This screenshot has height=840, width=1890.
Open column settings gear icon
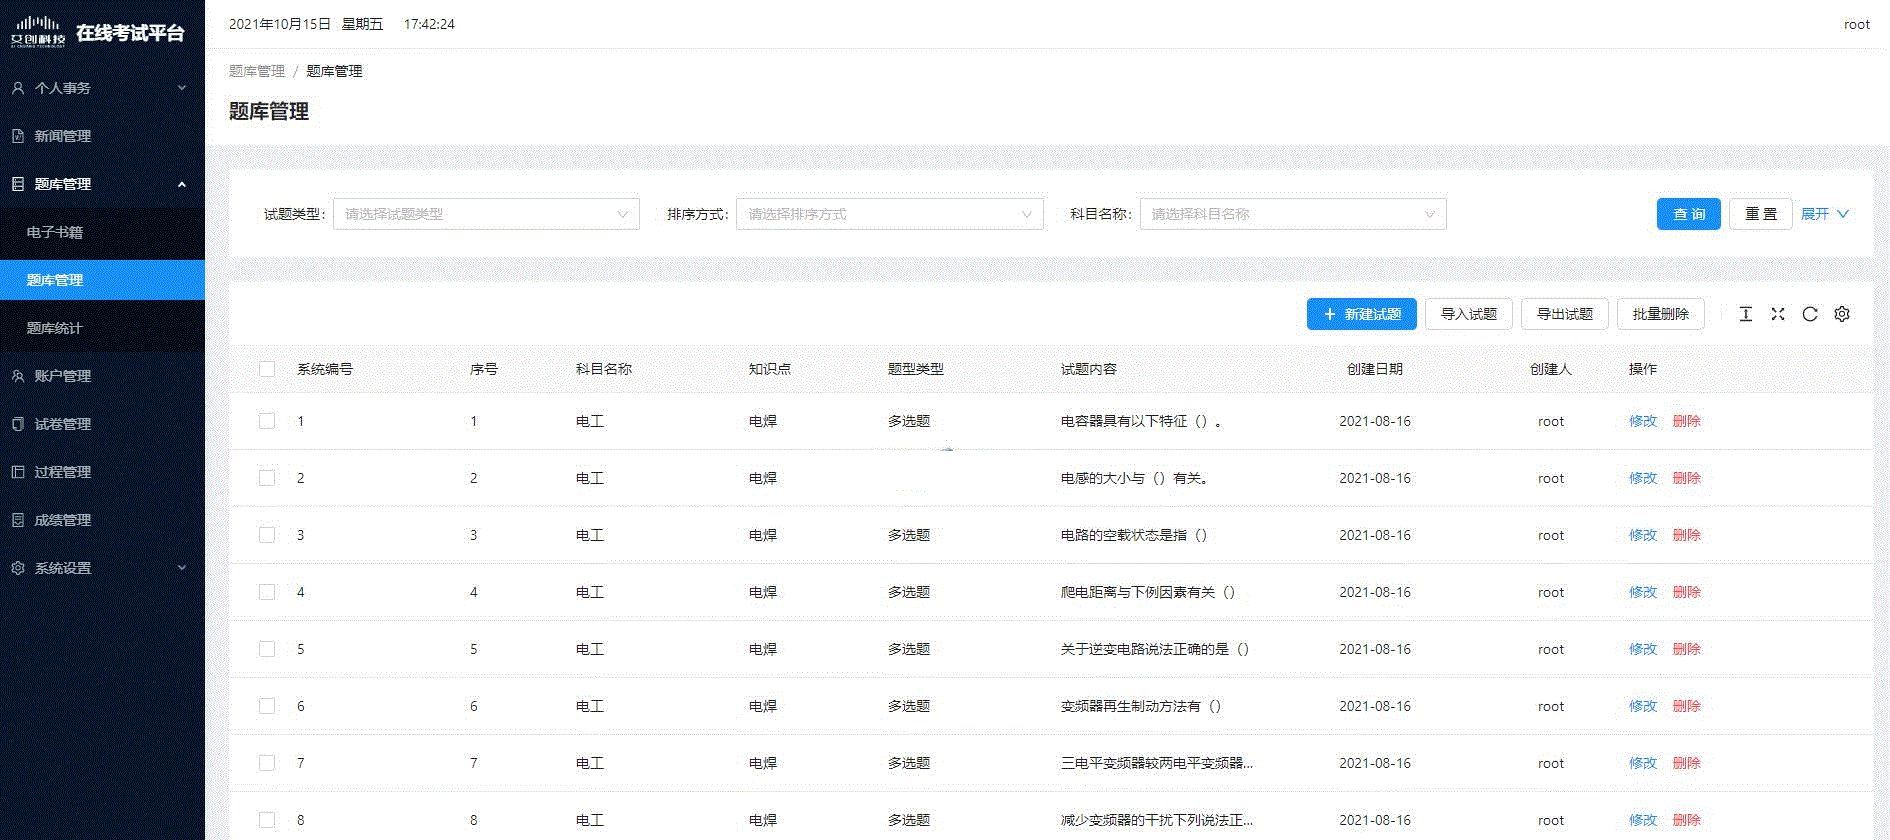[1841, 314]
